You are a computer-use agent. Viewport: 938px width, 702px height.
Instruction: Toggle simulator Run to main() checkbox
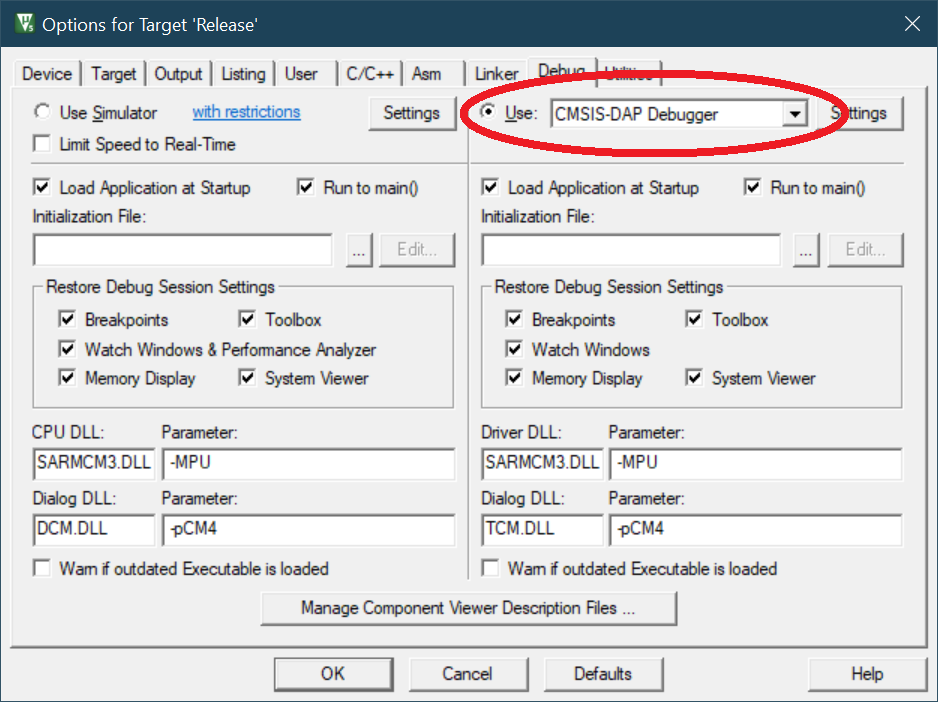click(x=306, y=188)
